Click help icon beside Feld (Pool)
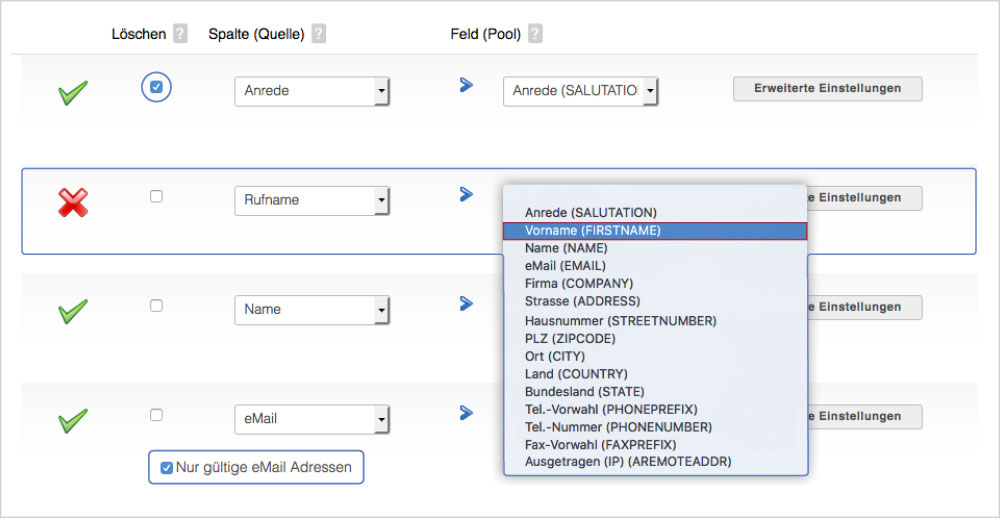This screenshot has width=1000, height=518. [x=535, y=34]
